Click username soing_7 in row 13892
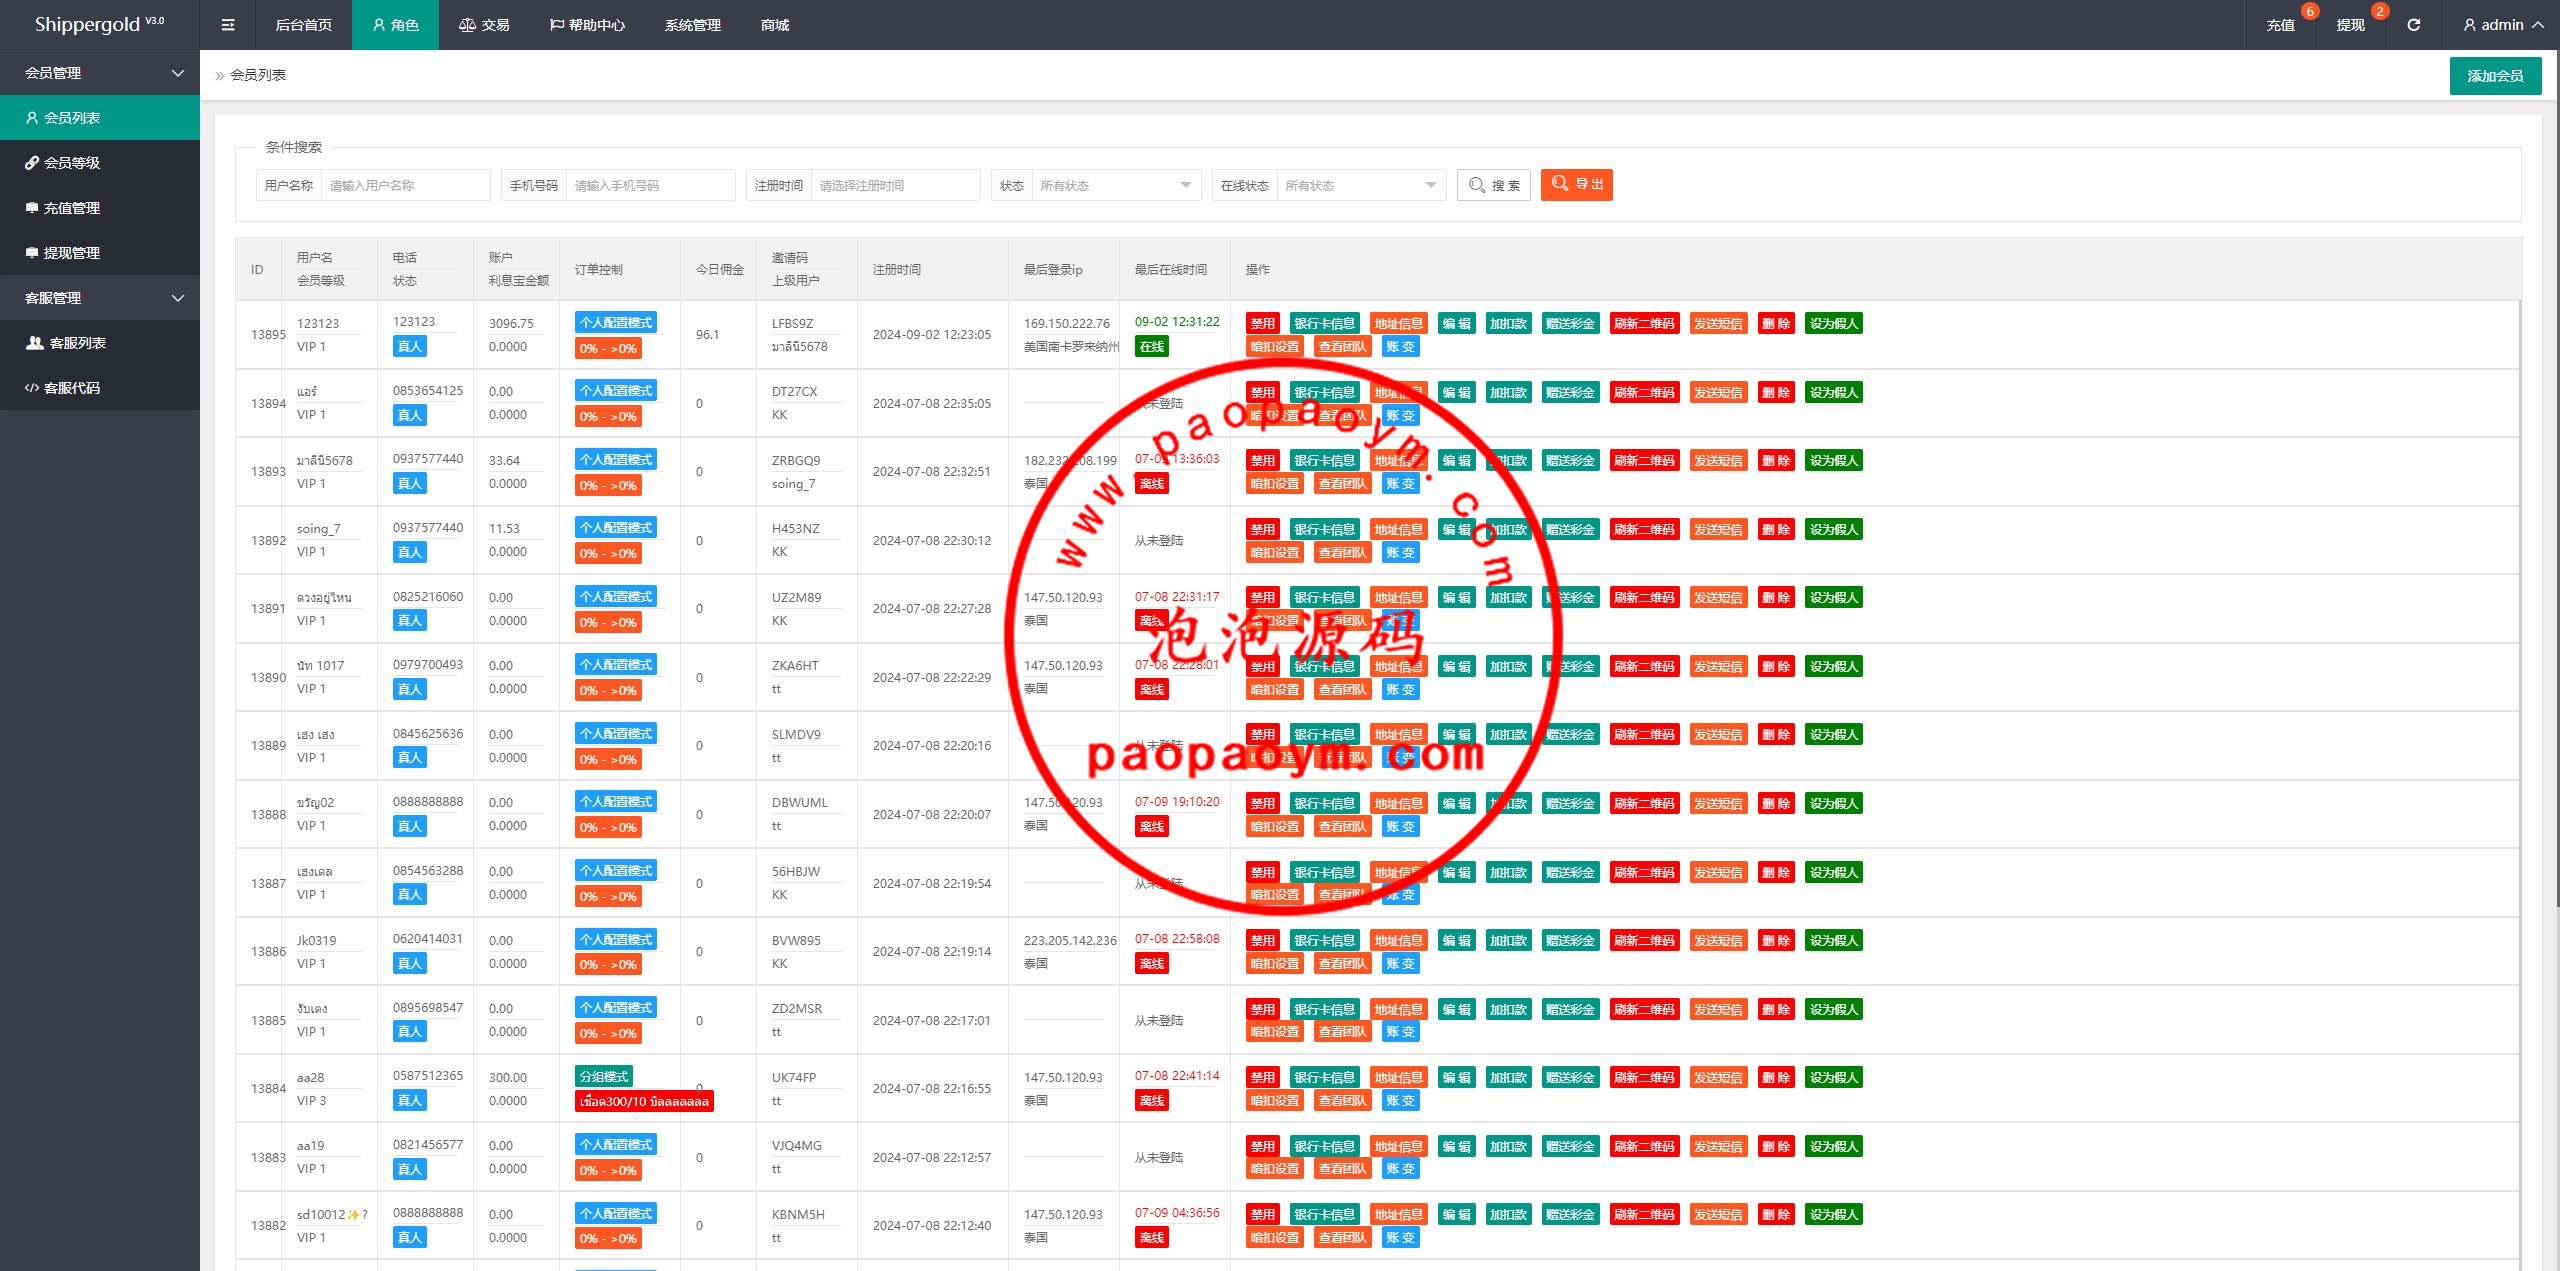 (x=319, y=528)
